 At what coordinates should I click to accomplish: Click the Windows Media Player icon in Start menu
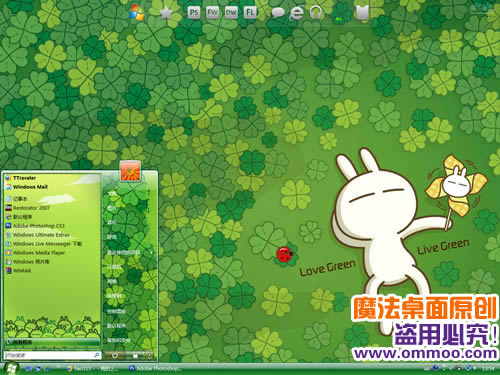tap(8, 253)
